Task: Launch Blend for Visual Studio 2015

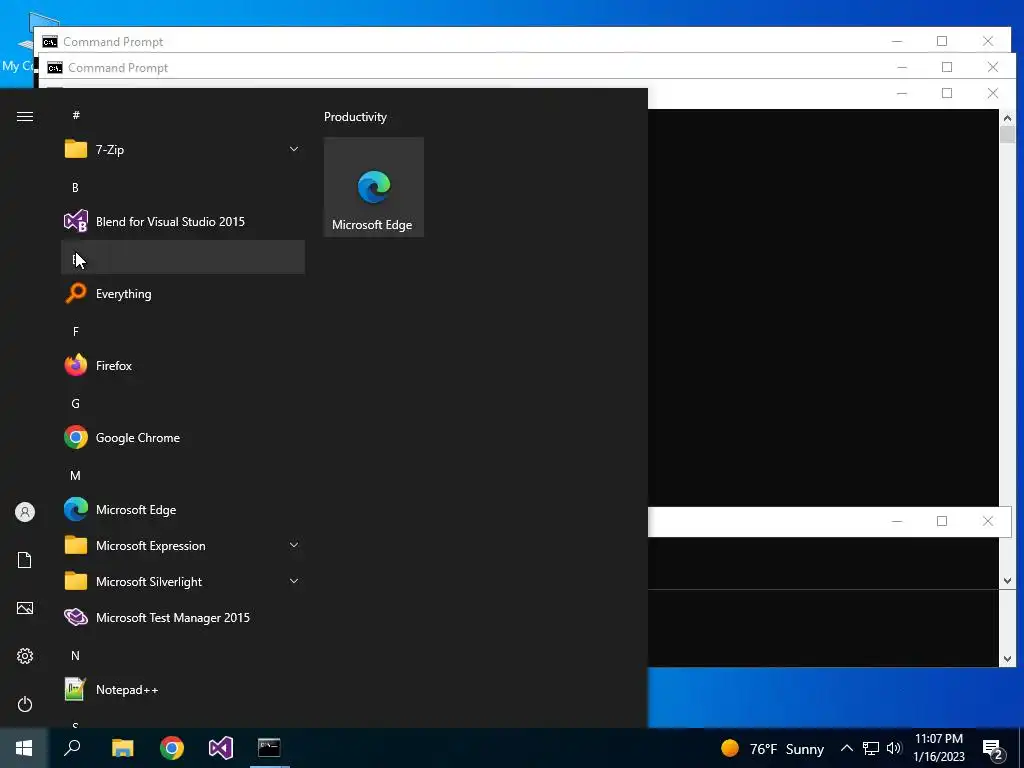Action: click(x=183, y=221)
